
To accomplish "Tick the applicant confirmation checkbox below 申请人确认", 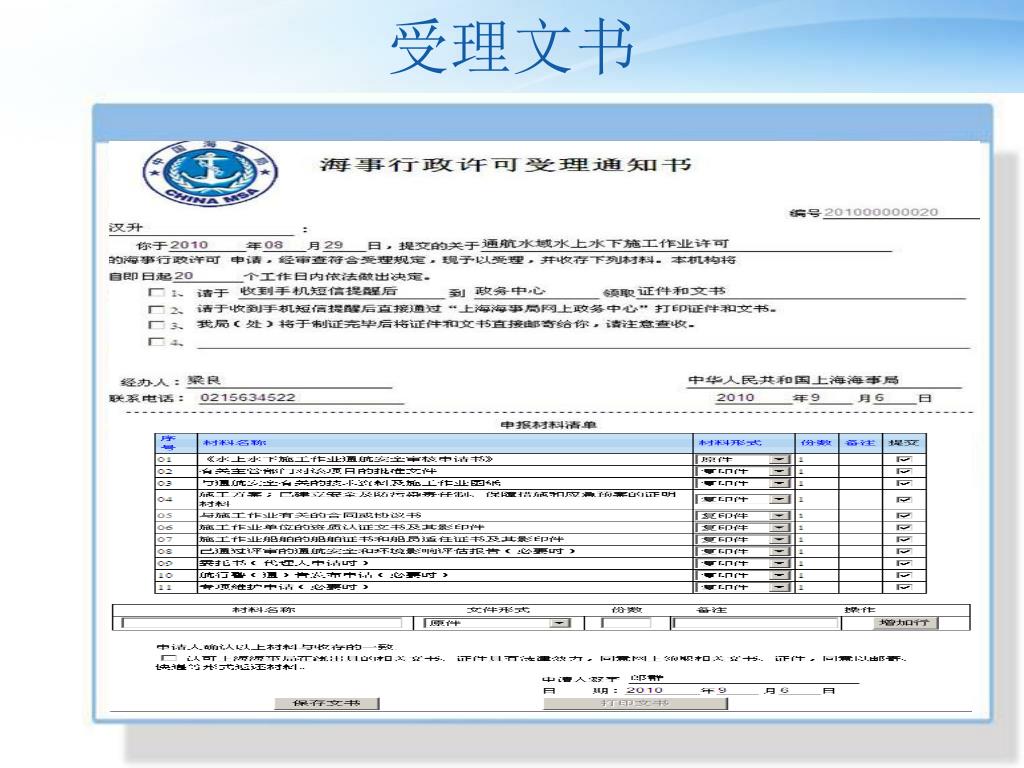I will (x=168, y=658).
